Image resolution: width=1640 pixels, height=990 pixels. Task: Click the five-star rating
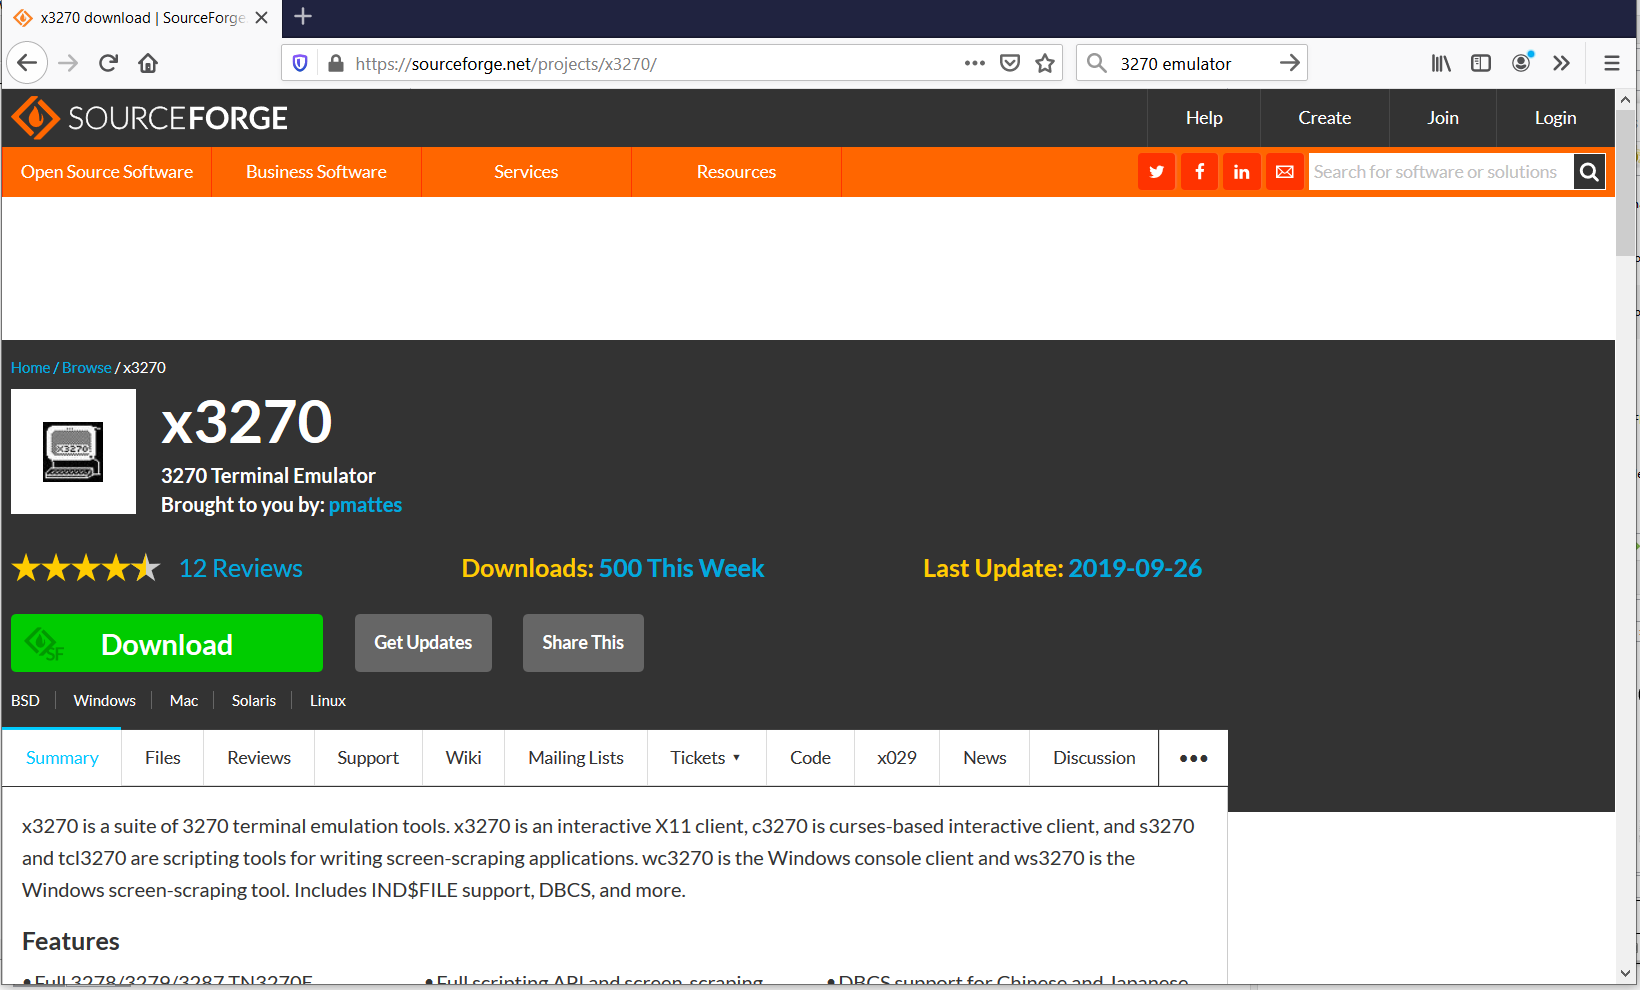[x=86, y=568]
